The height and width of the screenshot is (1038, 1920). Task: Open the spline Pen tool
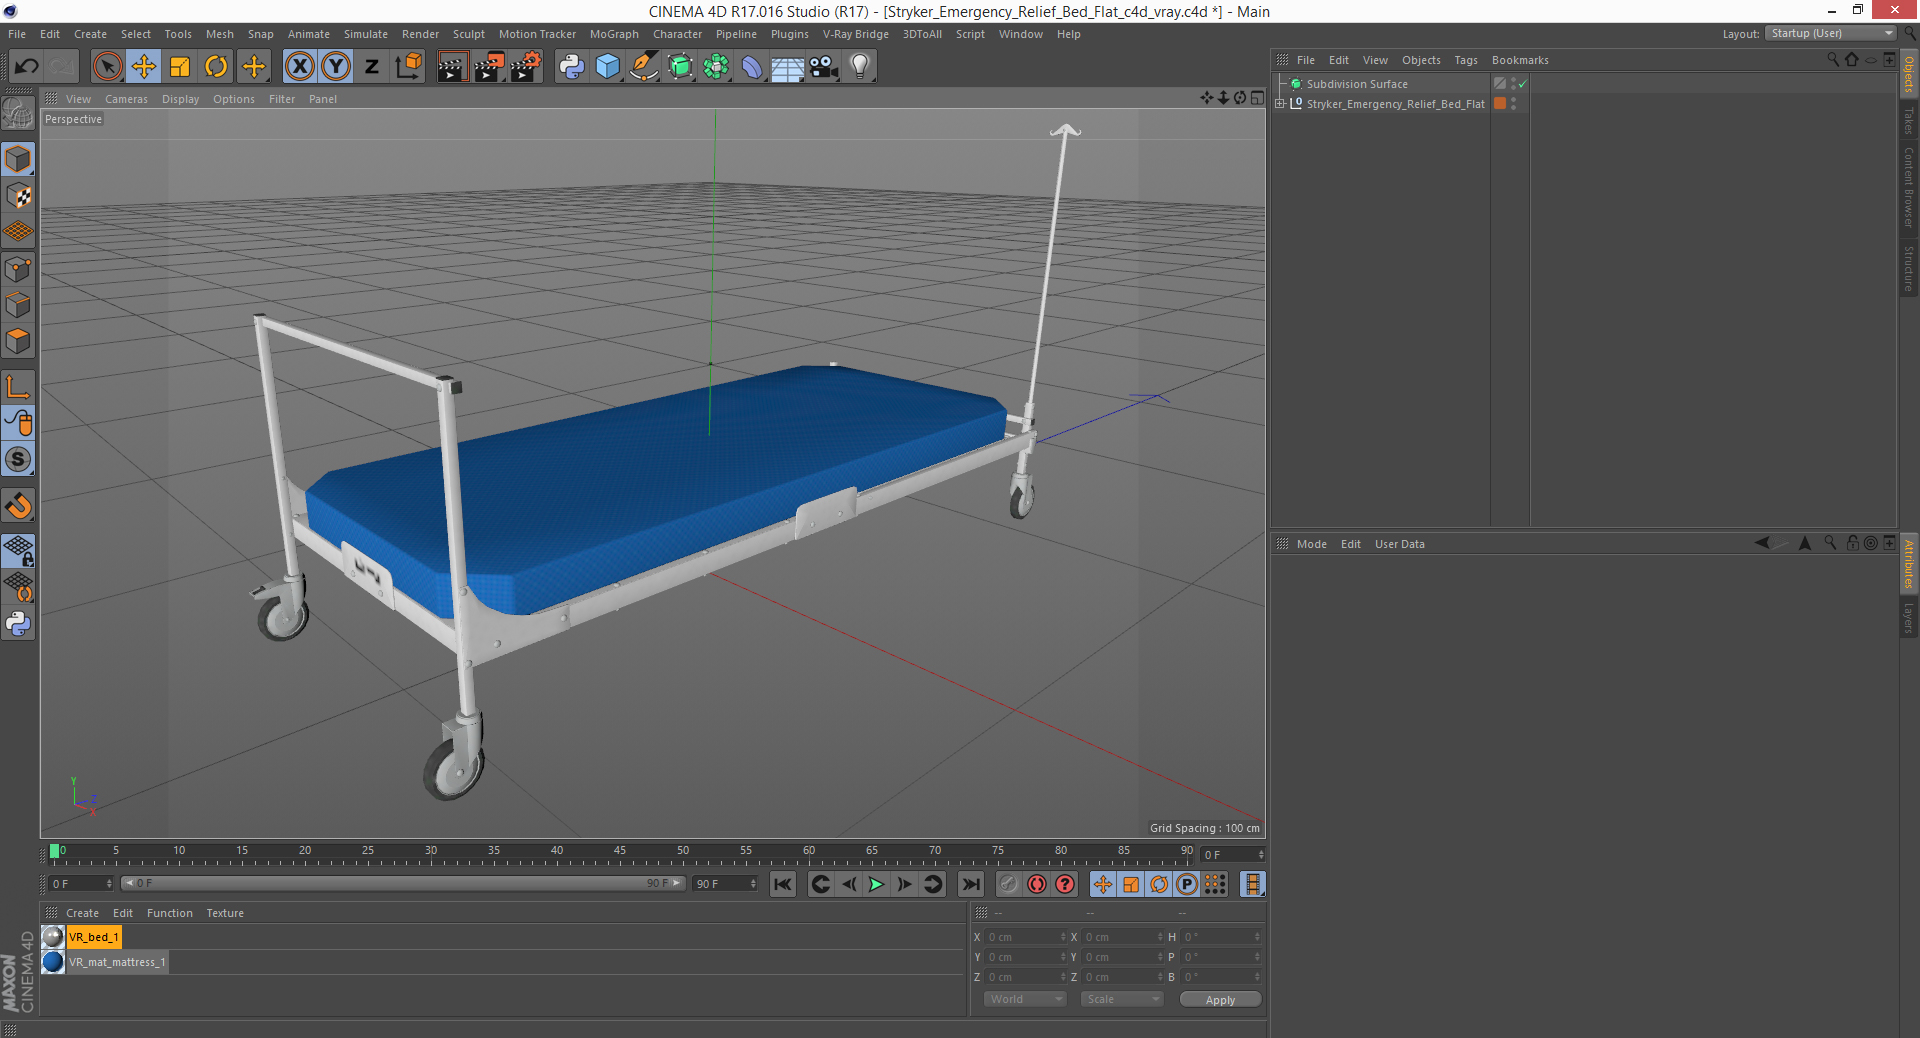pyautogui.click(x=644, y=67)
